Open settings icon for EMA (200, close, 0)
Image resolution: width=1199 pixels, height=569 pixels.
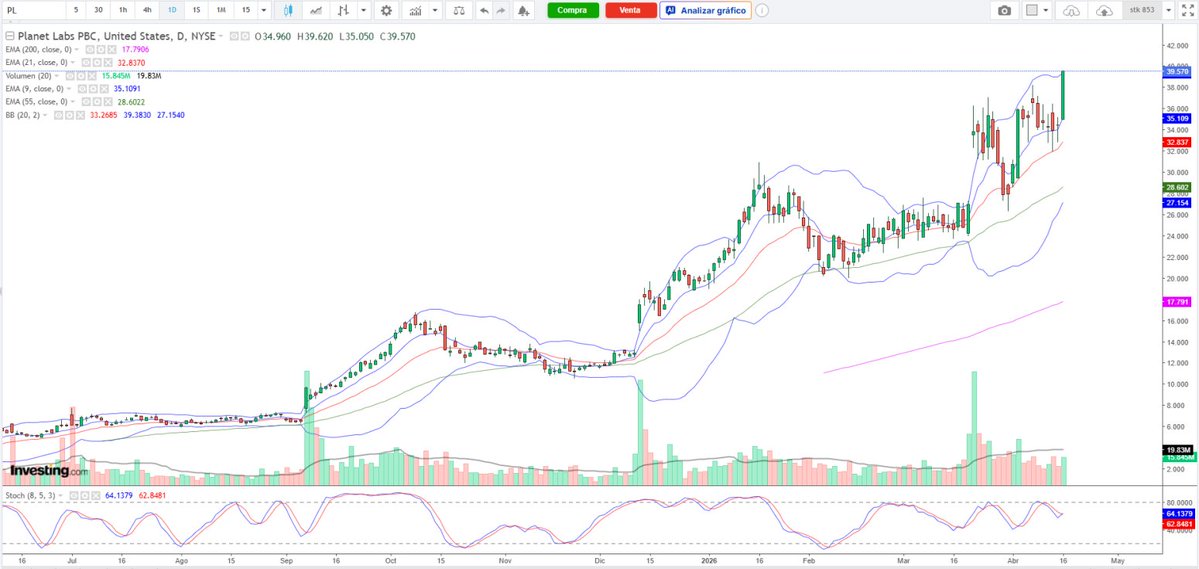[101, 50]
